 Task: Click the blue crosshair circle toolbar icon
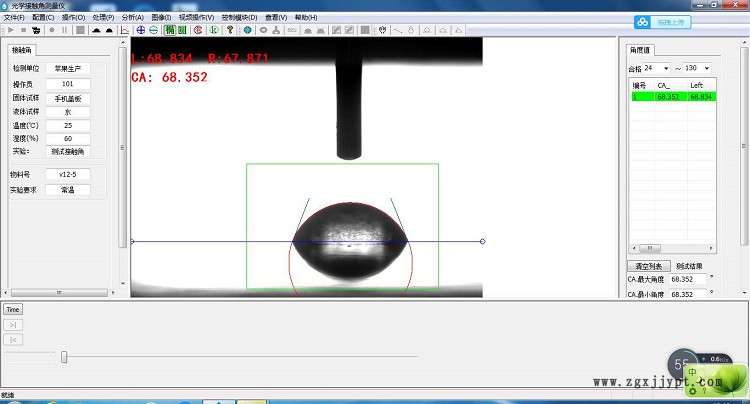coord(140,30)
